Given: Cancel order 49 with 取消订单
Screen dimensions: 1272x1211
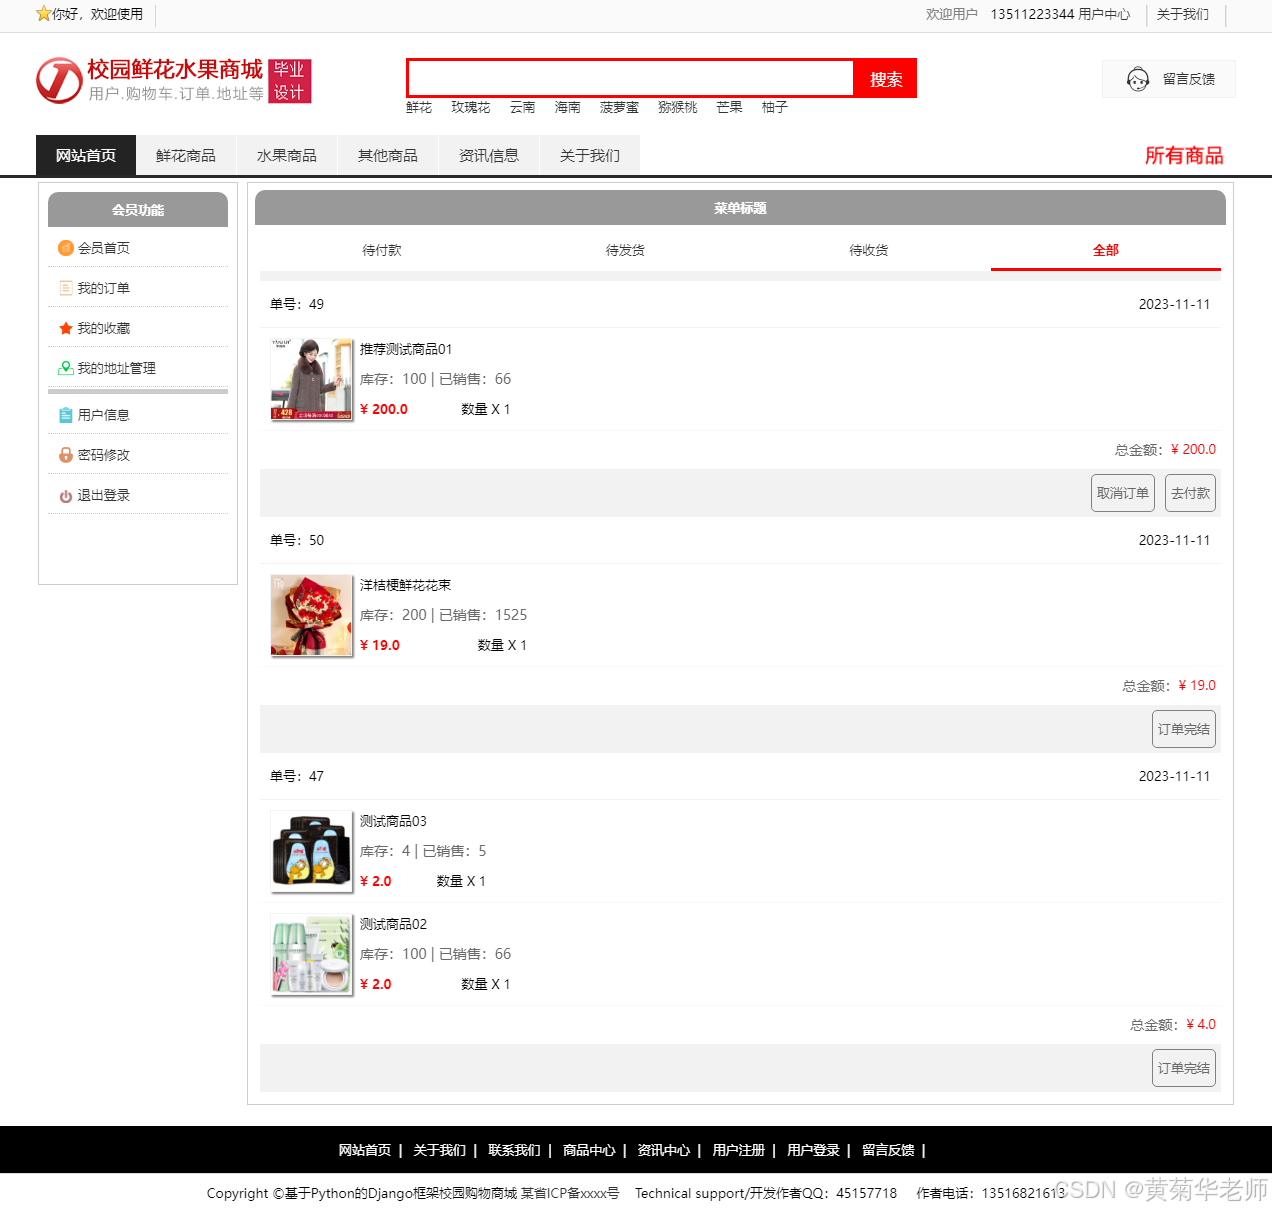Looking at the screenshot, I should coord(1123,493).
